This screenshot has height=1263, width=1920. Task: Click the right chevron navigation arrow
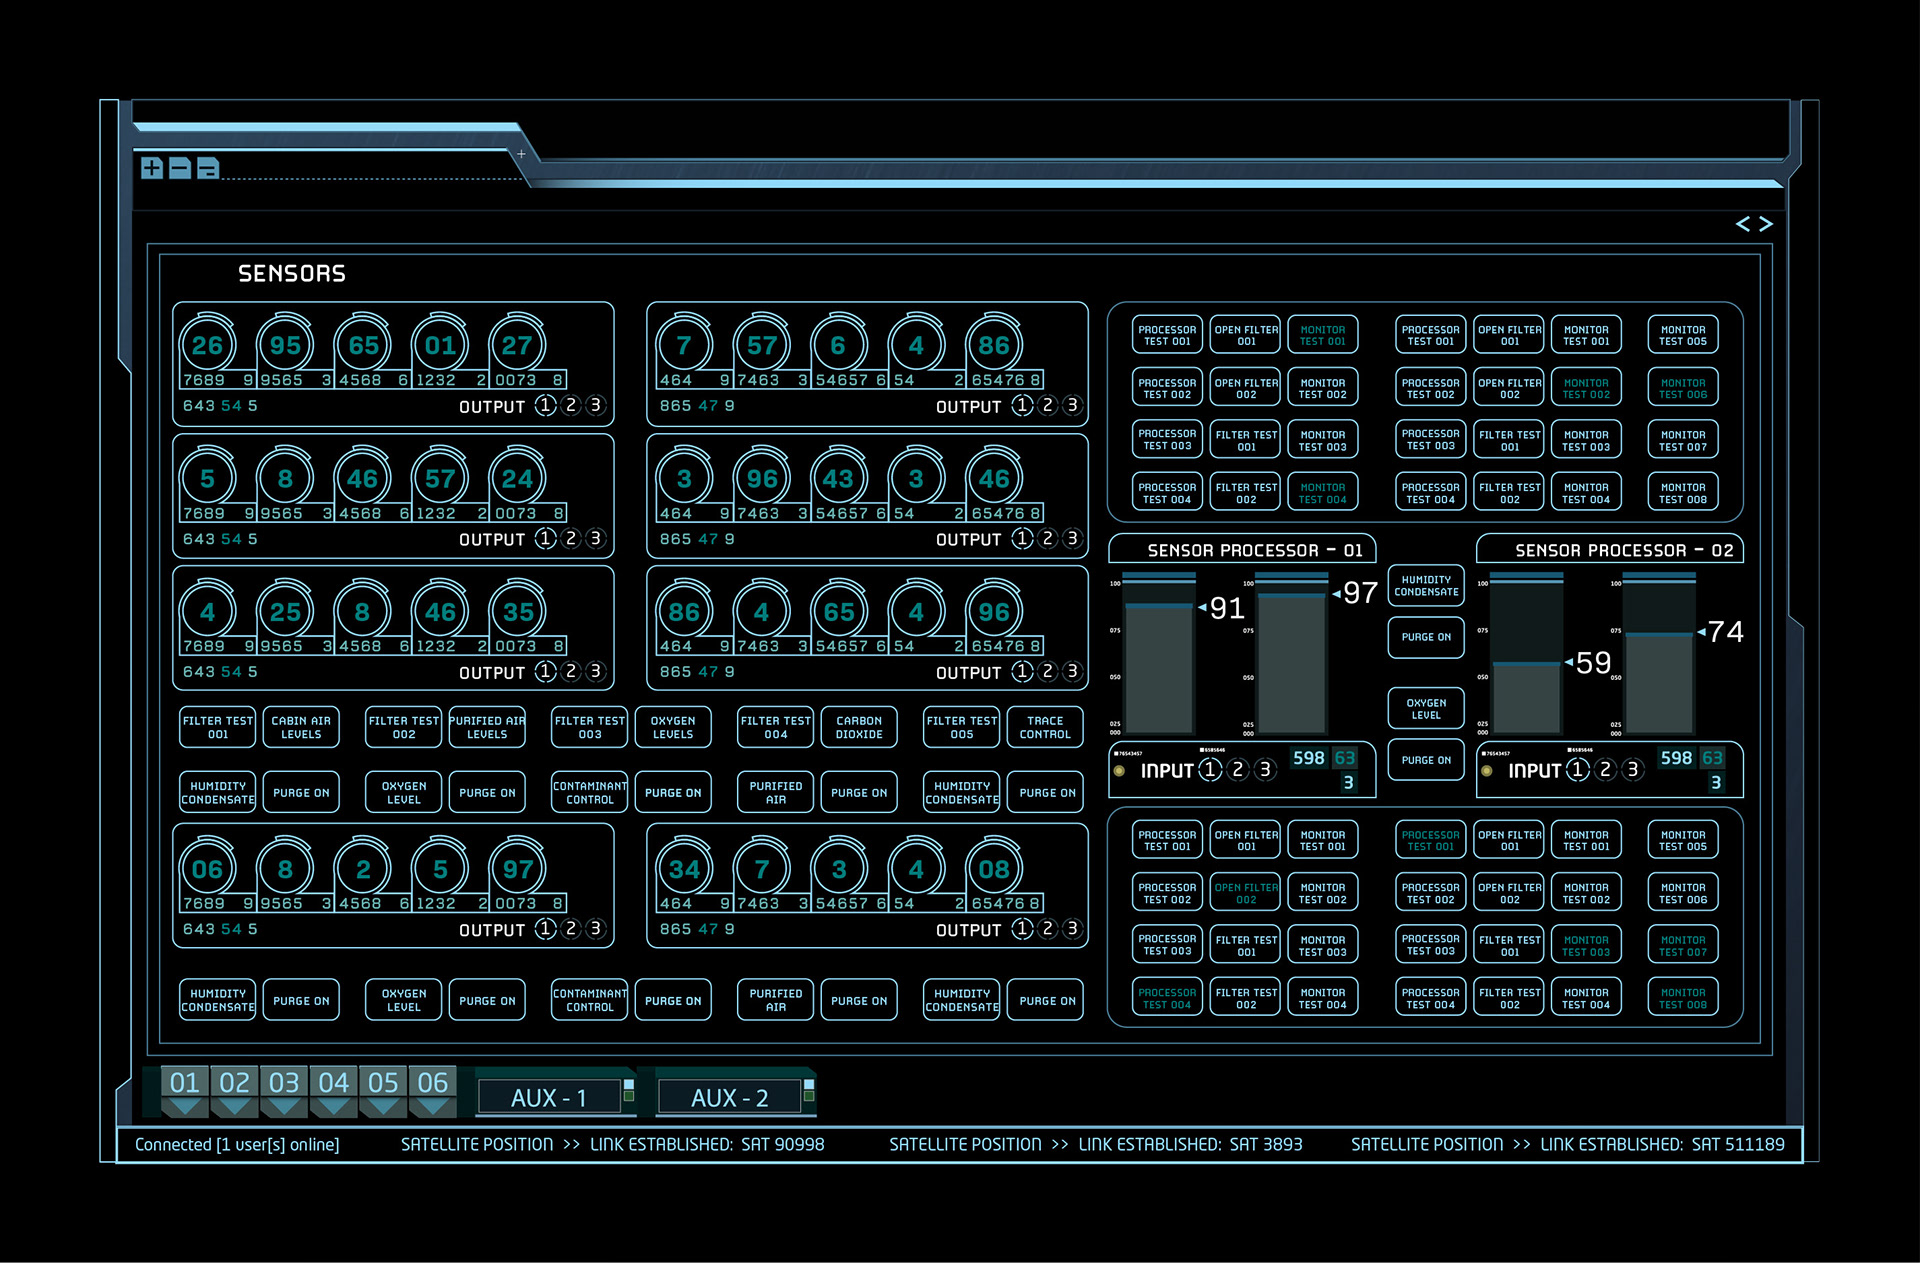1767,224
